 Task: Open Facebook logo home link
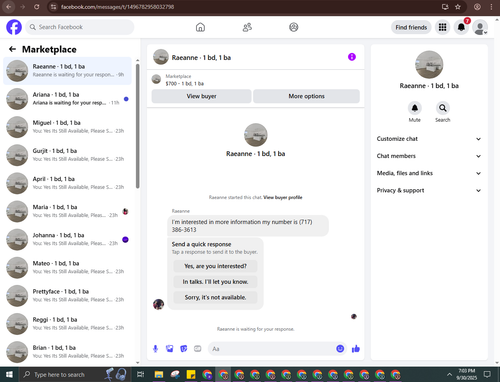pos(14,27)
